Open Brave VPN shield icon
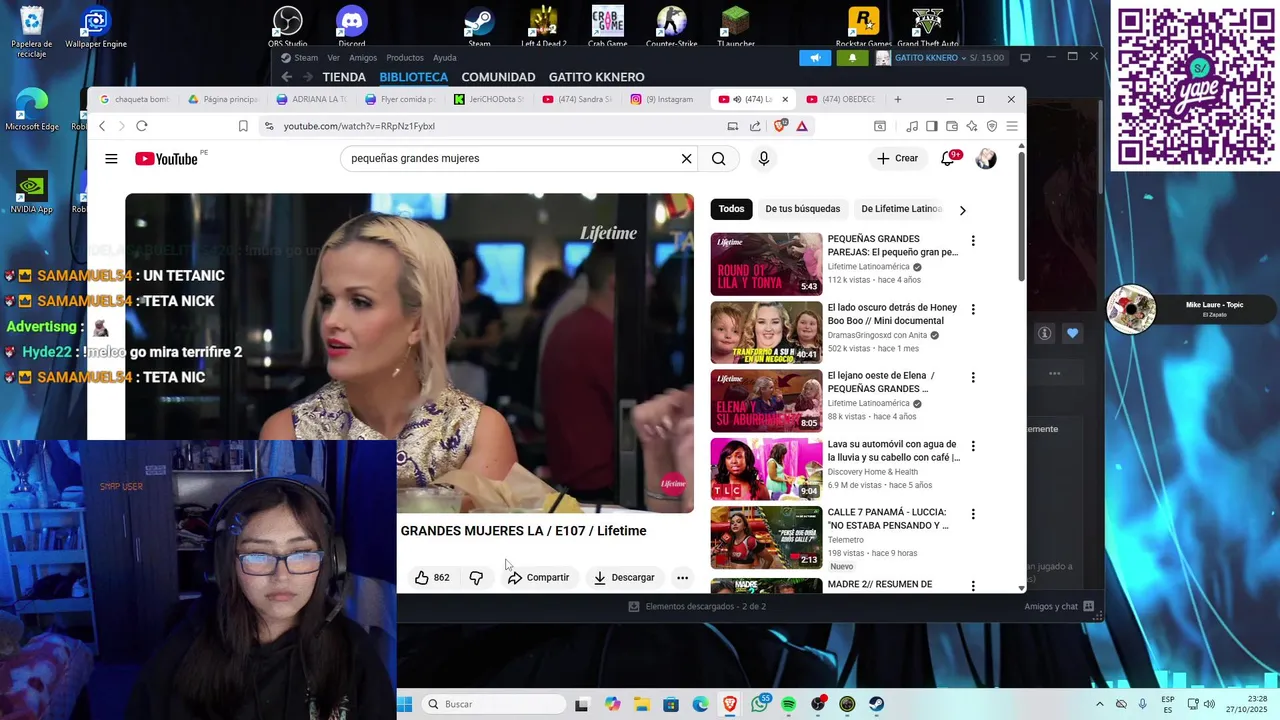The width and height of the screenshot is (1280, 720). [x=992, y=126]
